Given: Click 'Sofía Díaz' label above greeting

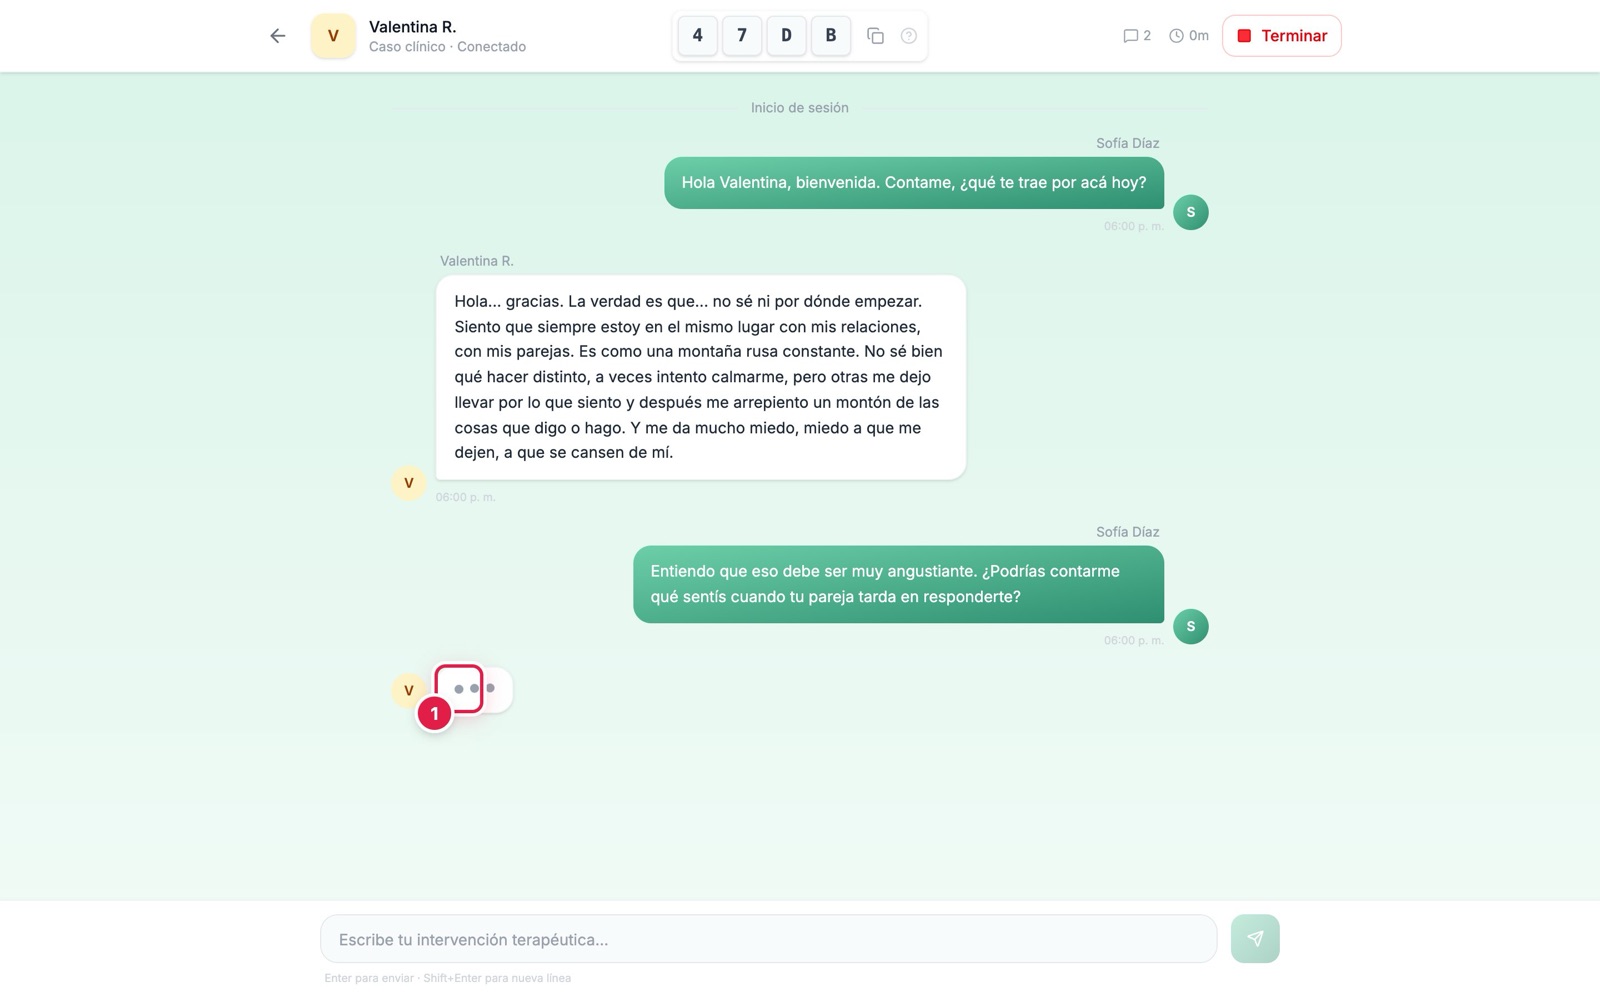Looking at the screenshot, I should click(1127, 143).
